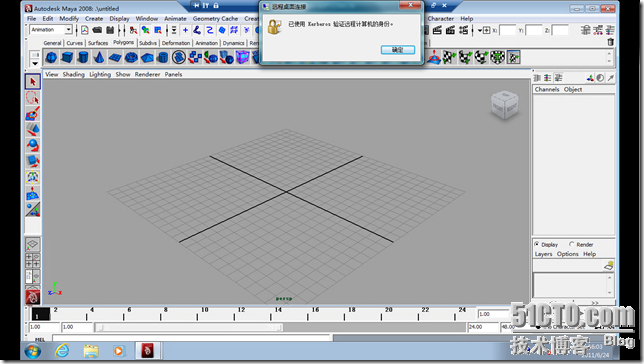Viewport: 644px width, 364px height.
Task: Select the Render layer radio button
Action: pos(571,244)
